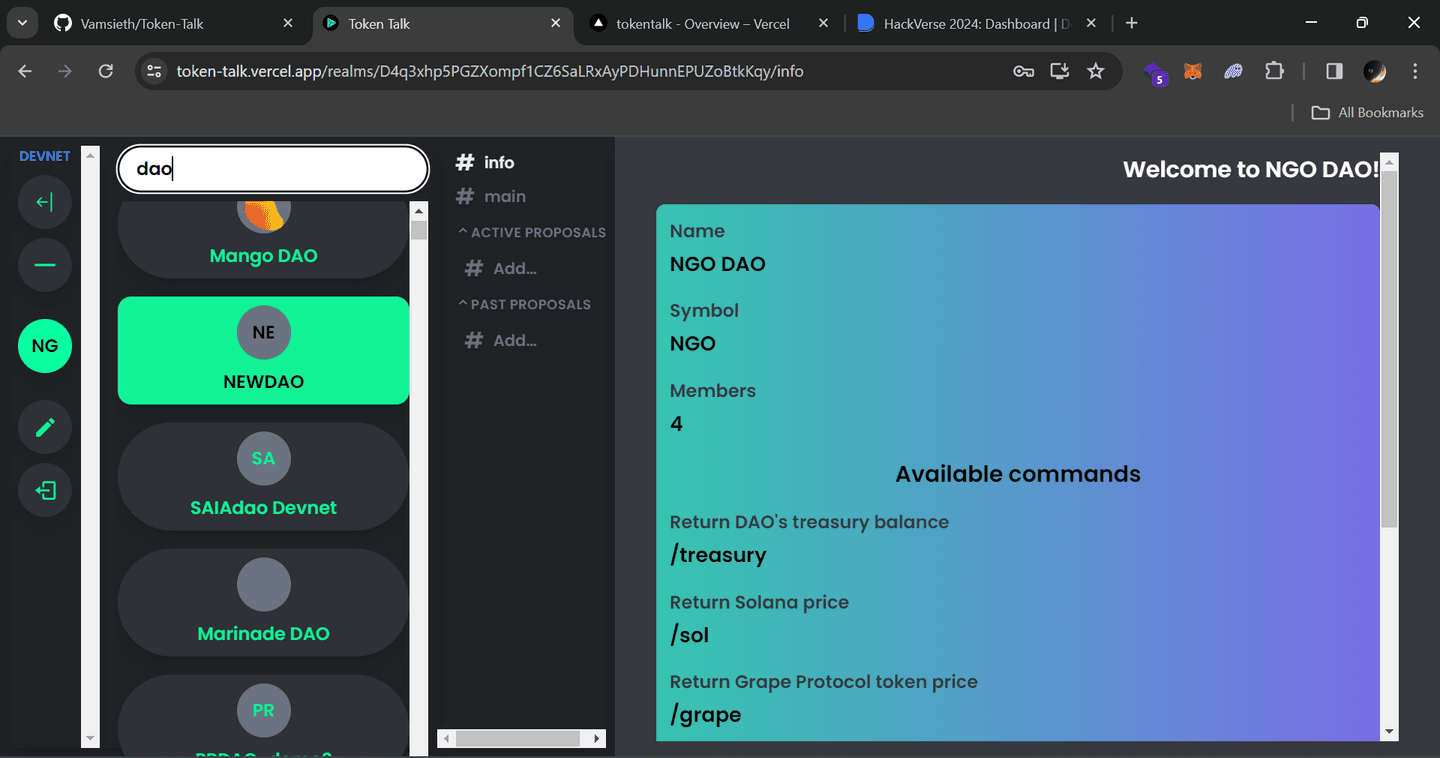Open the tab search dropdown
This screenshot has width=1440, height=758.
pyautogui.click(x=22, y=23)
